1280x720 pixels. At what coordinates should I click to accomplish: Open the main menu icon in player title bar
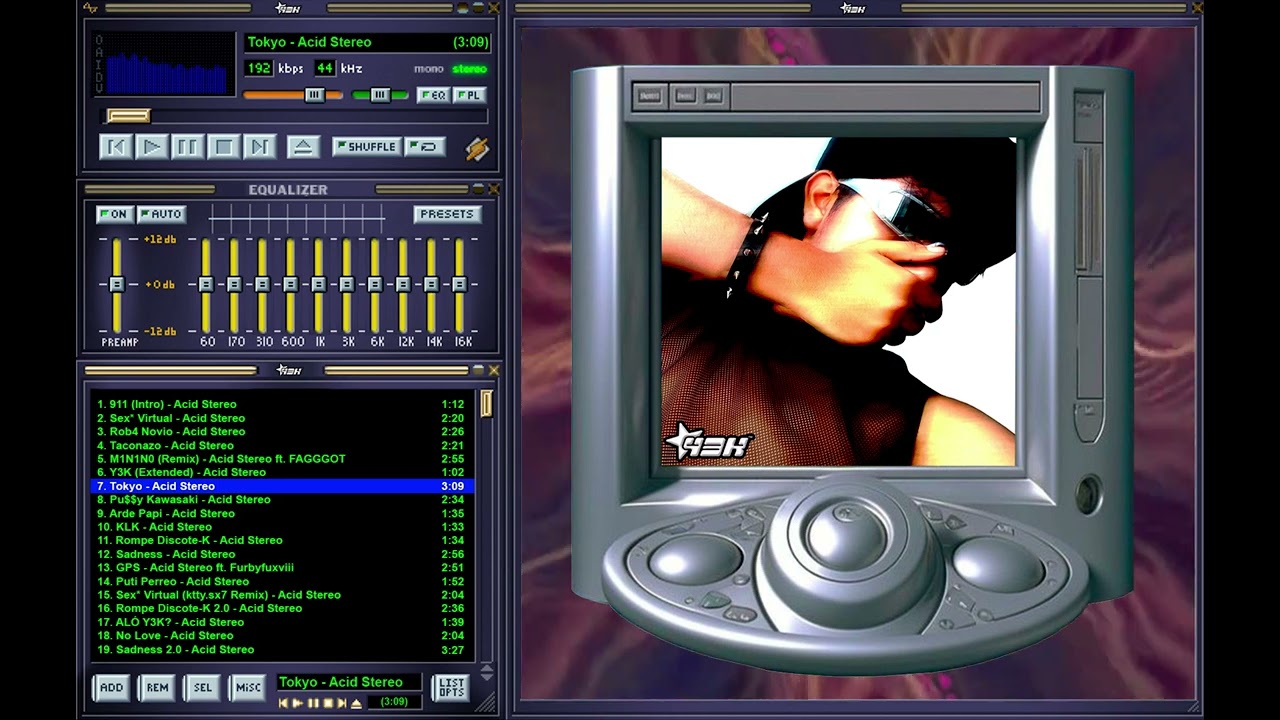[91, 8]
